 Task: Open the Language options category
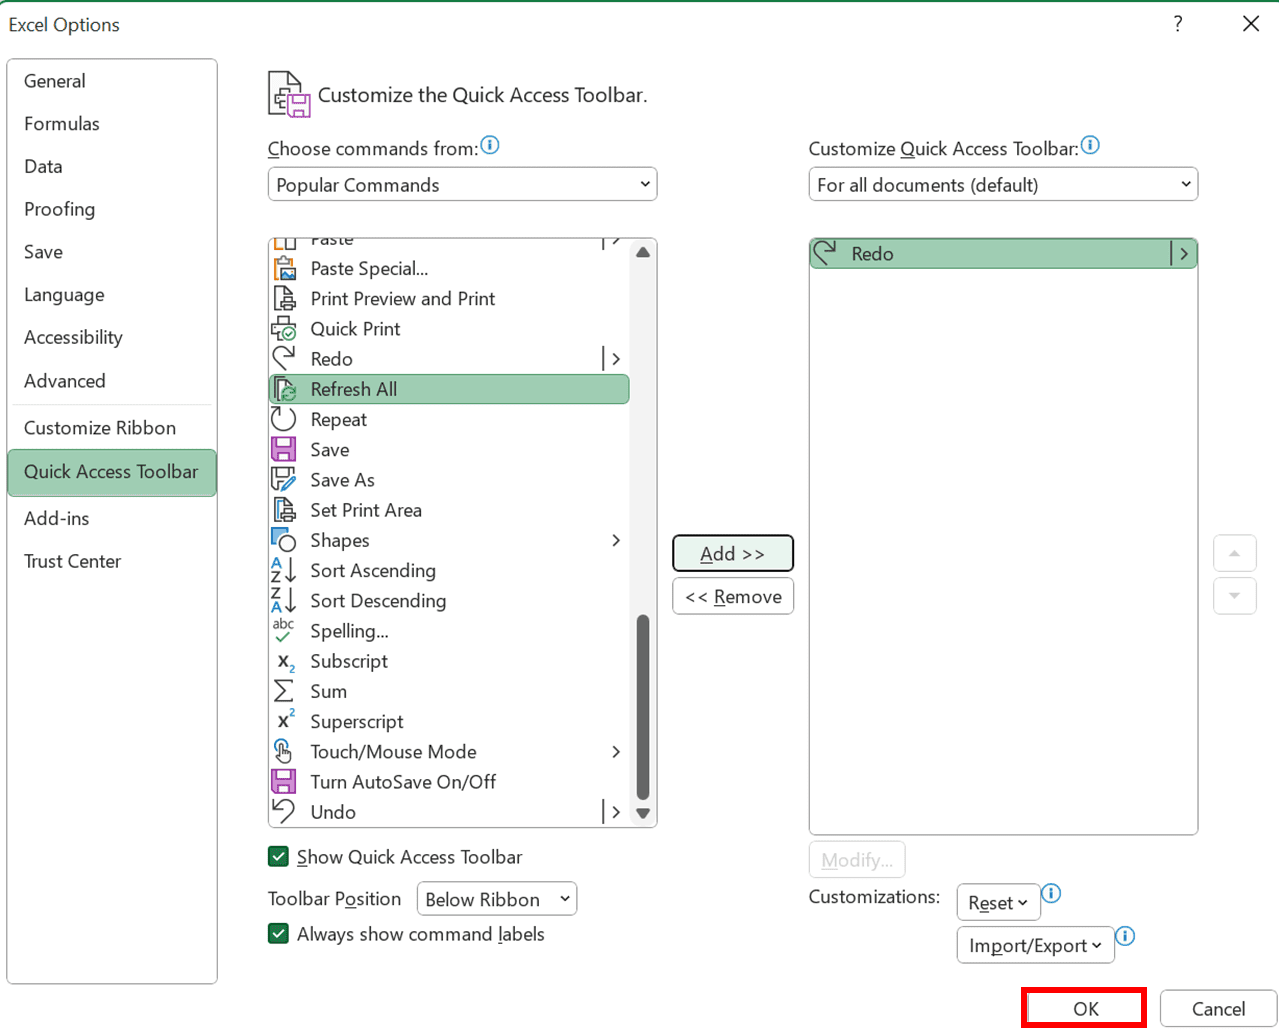coord(112,295)
